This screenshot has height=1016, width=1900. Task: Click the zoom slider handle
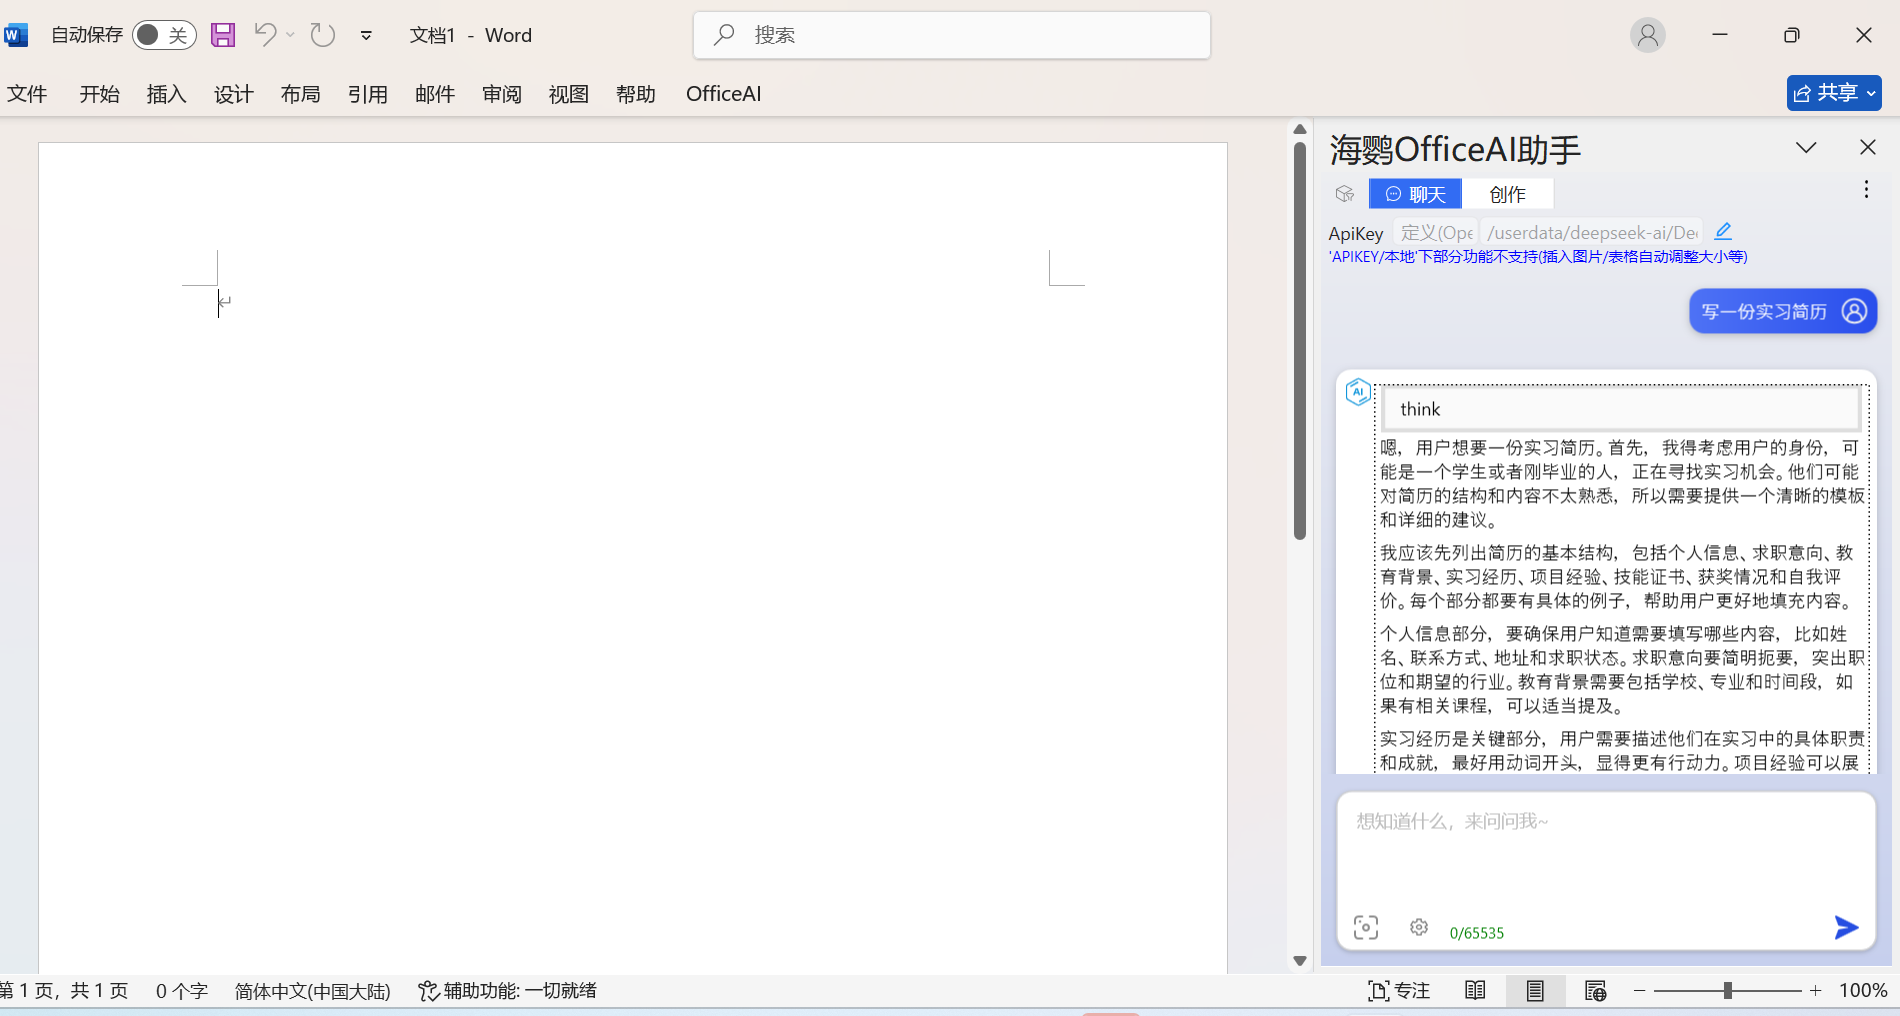click(x=1727, y=990)
